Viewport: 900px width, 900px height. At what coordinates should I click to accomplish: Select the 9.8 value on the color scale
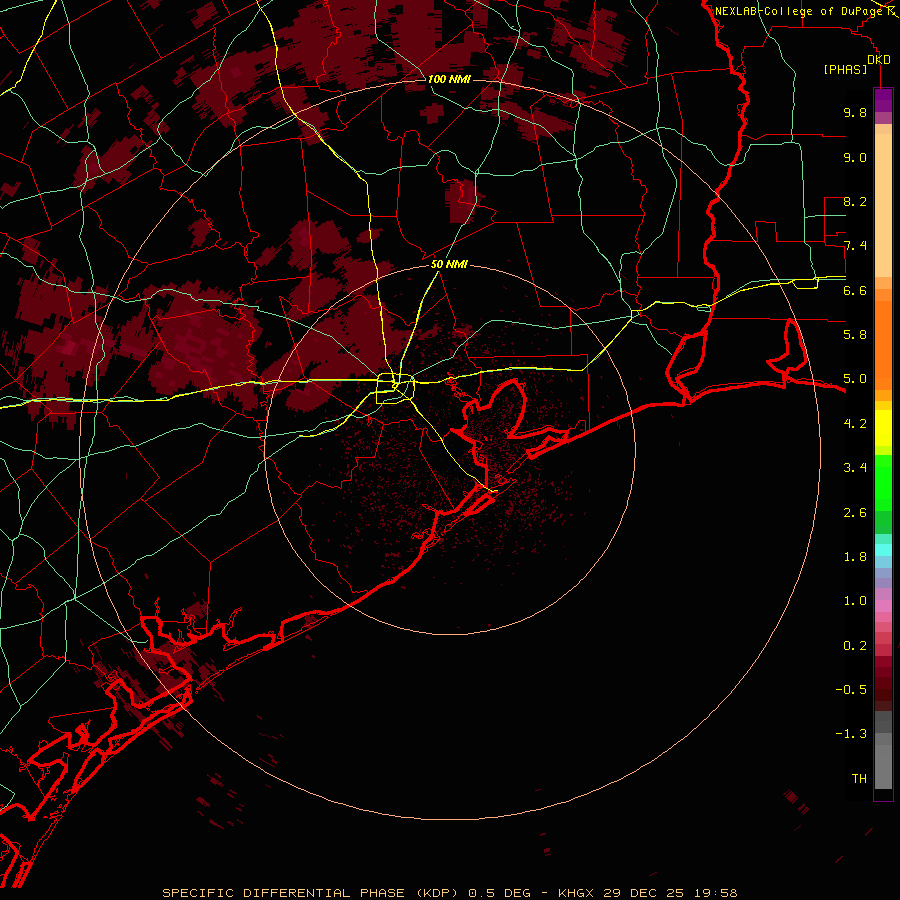point(855,112)
